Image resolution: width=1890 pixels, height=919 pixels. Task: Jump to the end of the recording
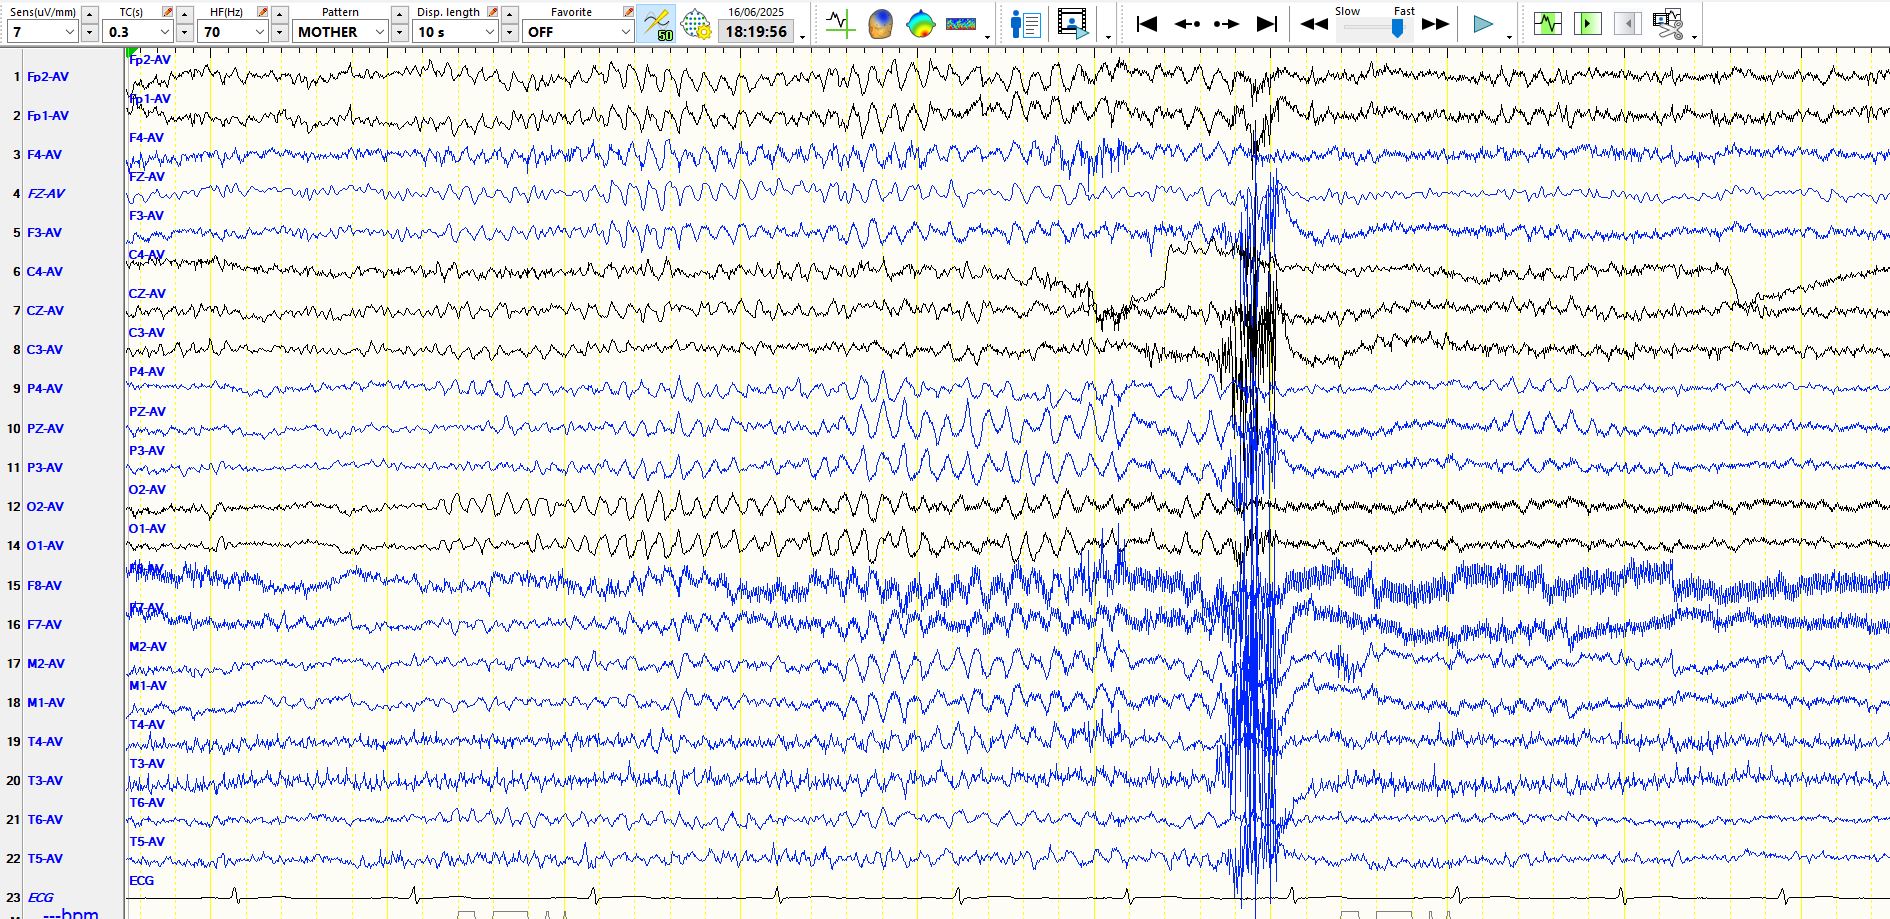1267,24
